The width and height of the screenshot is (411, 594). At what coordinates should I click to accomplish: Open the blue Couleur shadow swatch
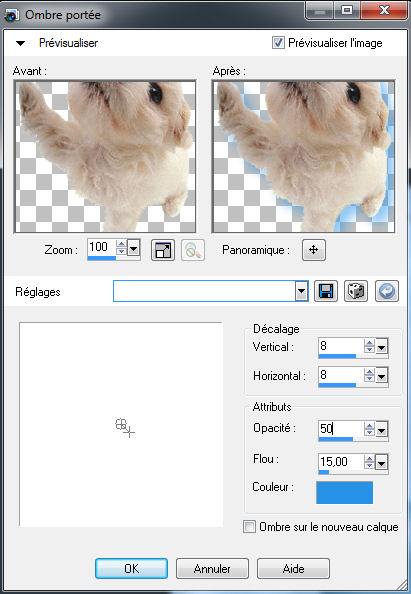tap(344, 492)
